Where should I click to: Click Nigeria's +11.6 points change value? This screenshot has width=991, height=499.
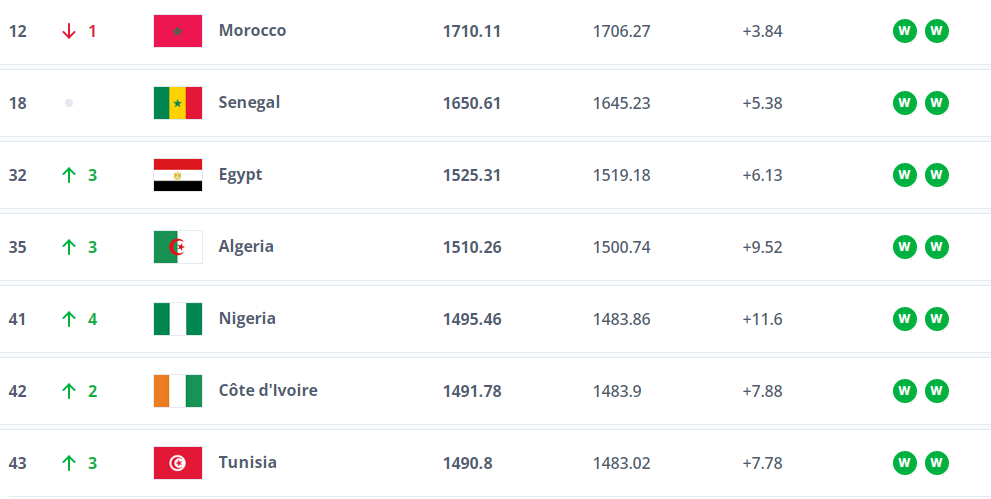(762, 319)
